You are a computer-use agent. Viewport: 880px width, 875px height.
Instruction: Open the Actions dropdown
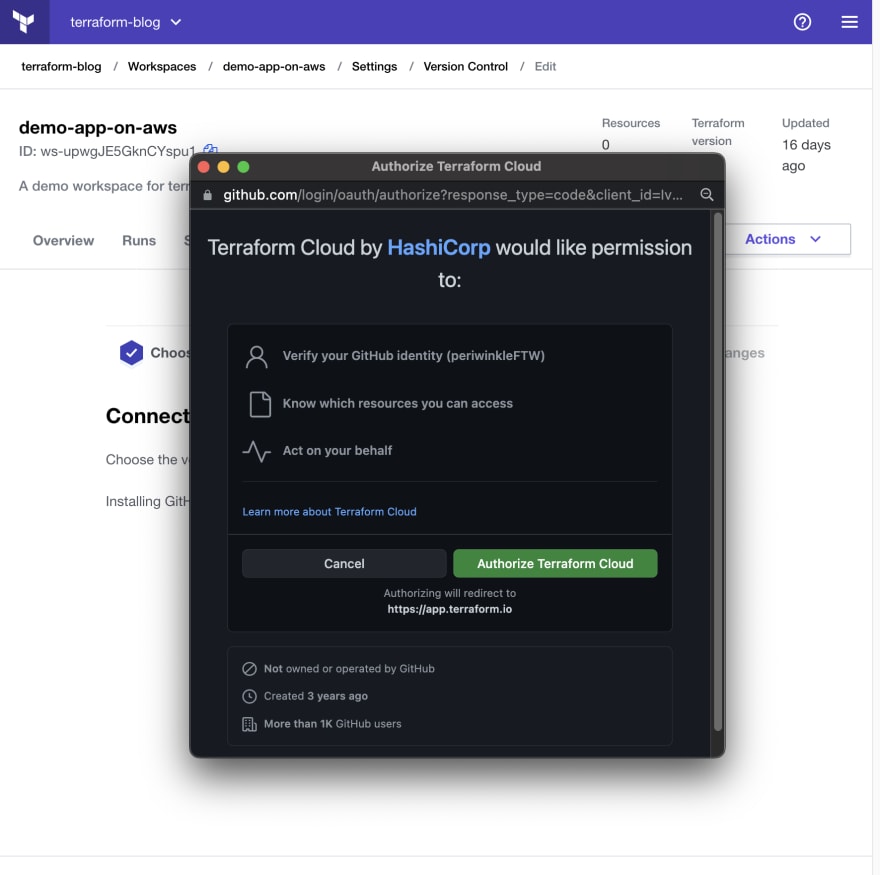pyautogui.click(x=786, y=239)
